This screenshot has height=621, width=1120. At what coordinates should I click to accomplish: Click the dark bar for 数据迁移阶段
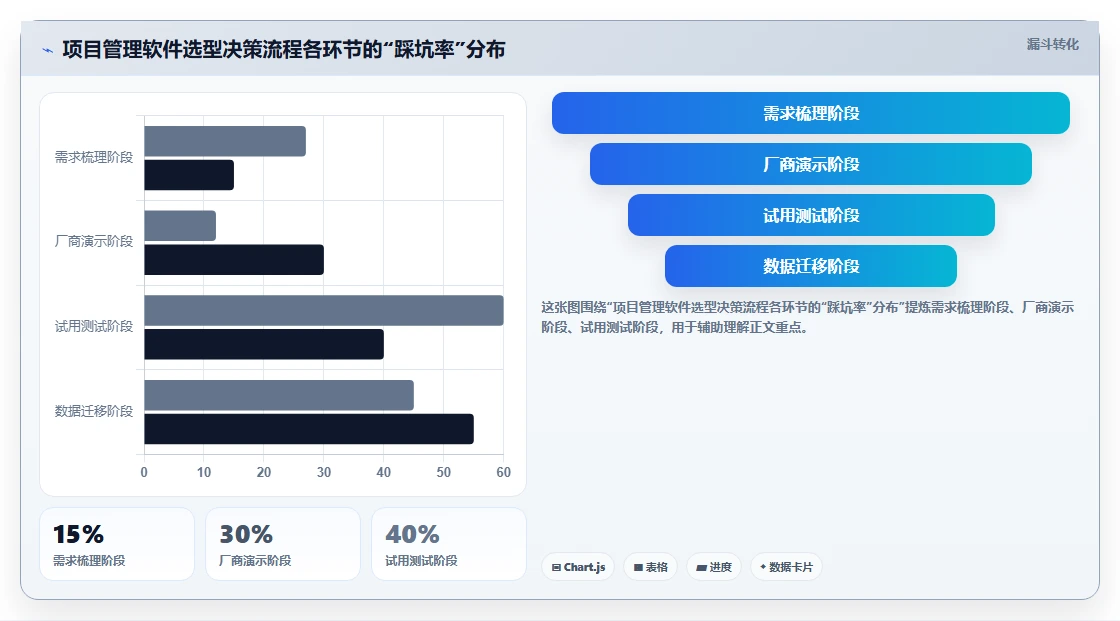[309, 429]
